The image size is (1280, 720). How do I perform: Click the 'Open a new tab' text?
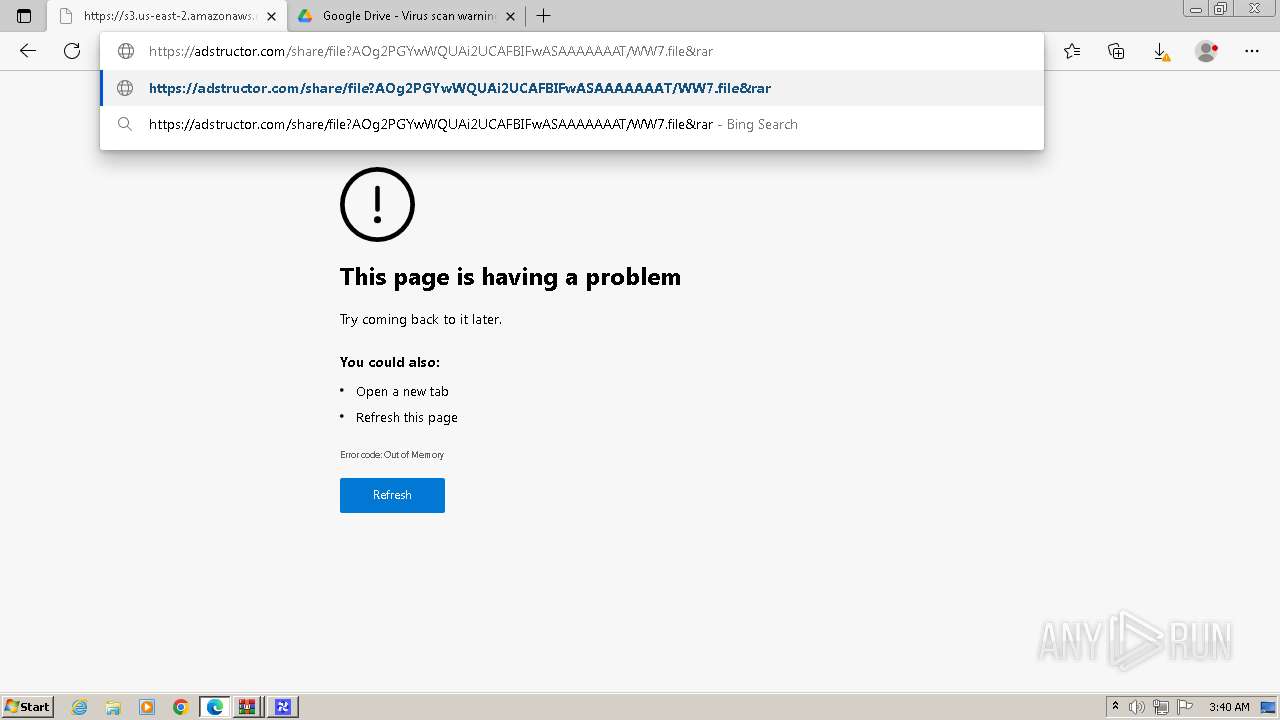(402, 391)
